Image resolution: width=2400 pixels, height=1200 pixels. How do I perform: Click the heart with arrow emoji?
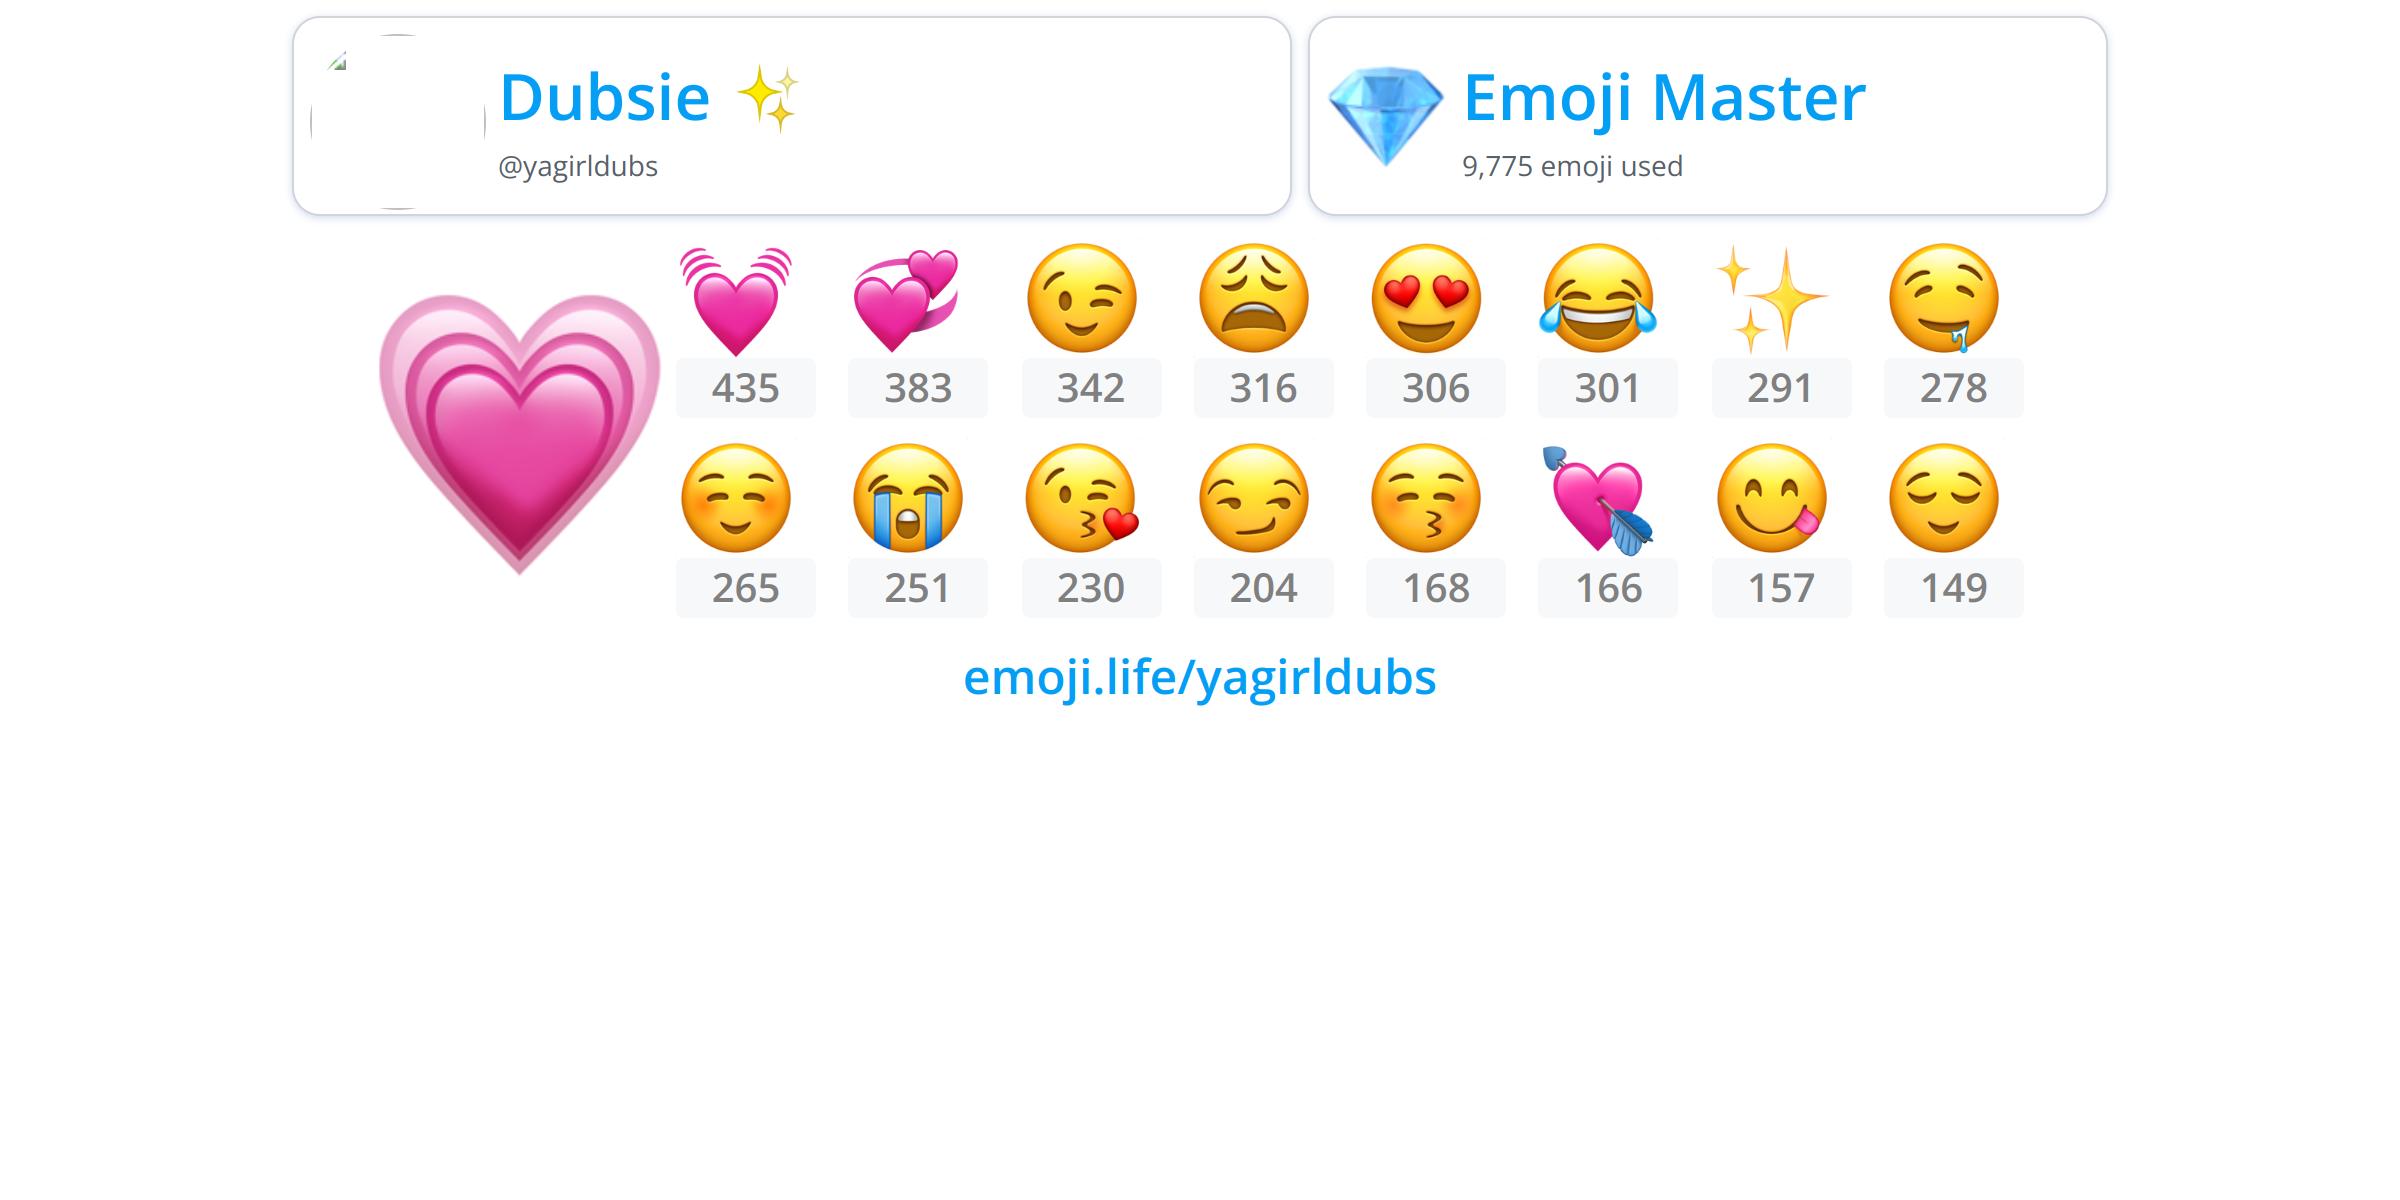[1598, 500]
